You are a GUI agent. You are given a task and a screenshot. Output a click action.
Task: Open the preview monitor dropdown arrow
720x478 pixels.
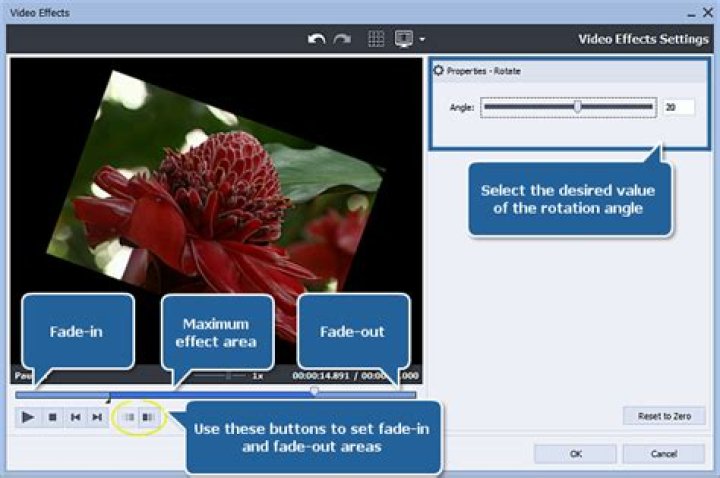click(x=422, y=40)
